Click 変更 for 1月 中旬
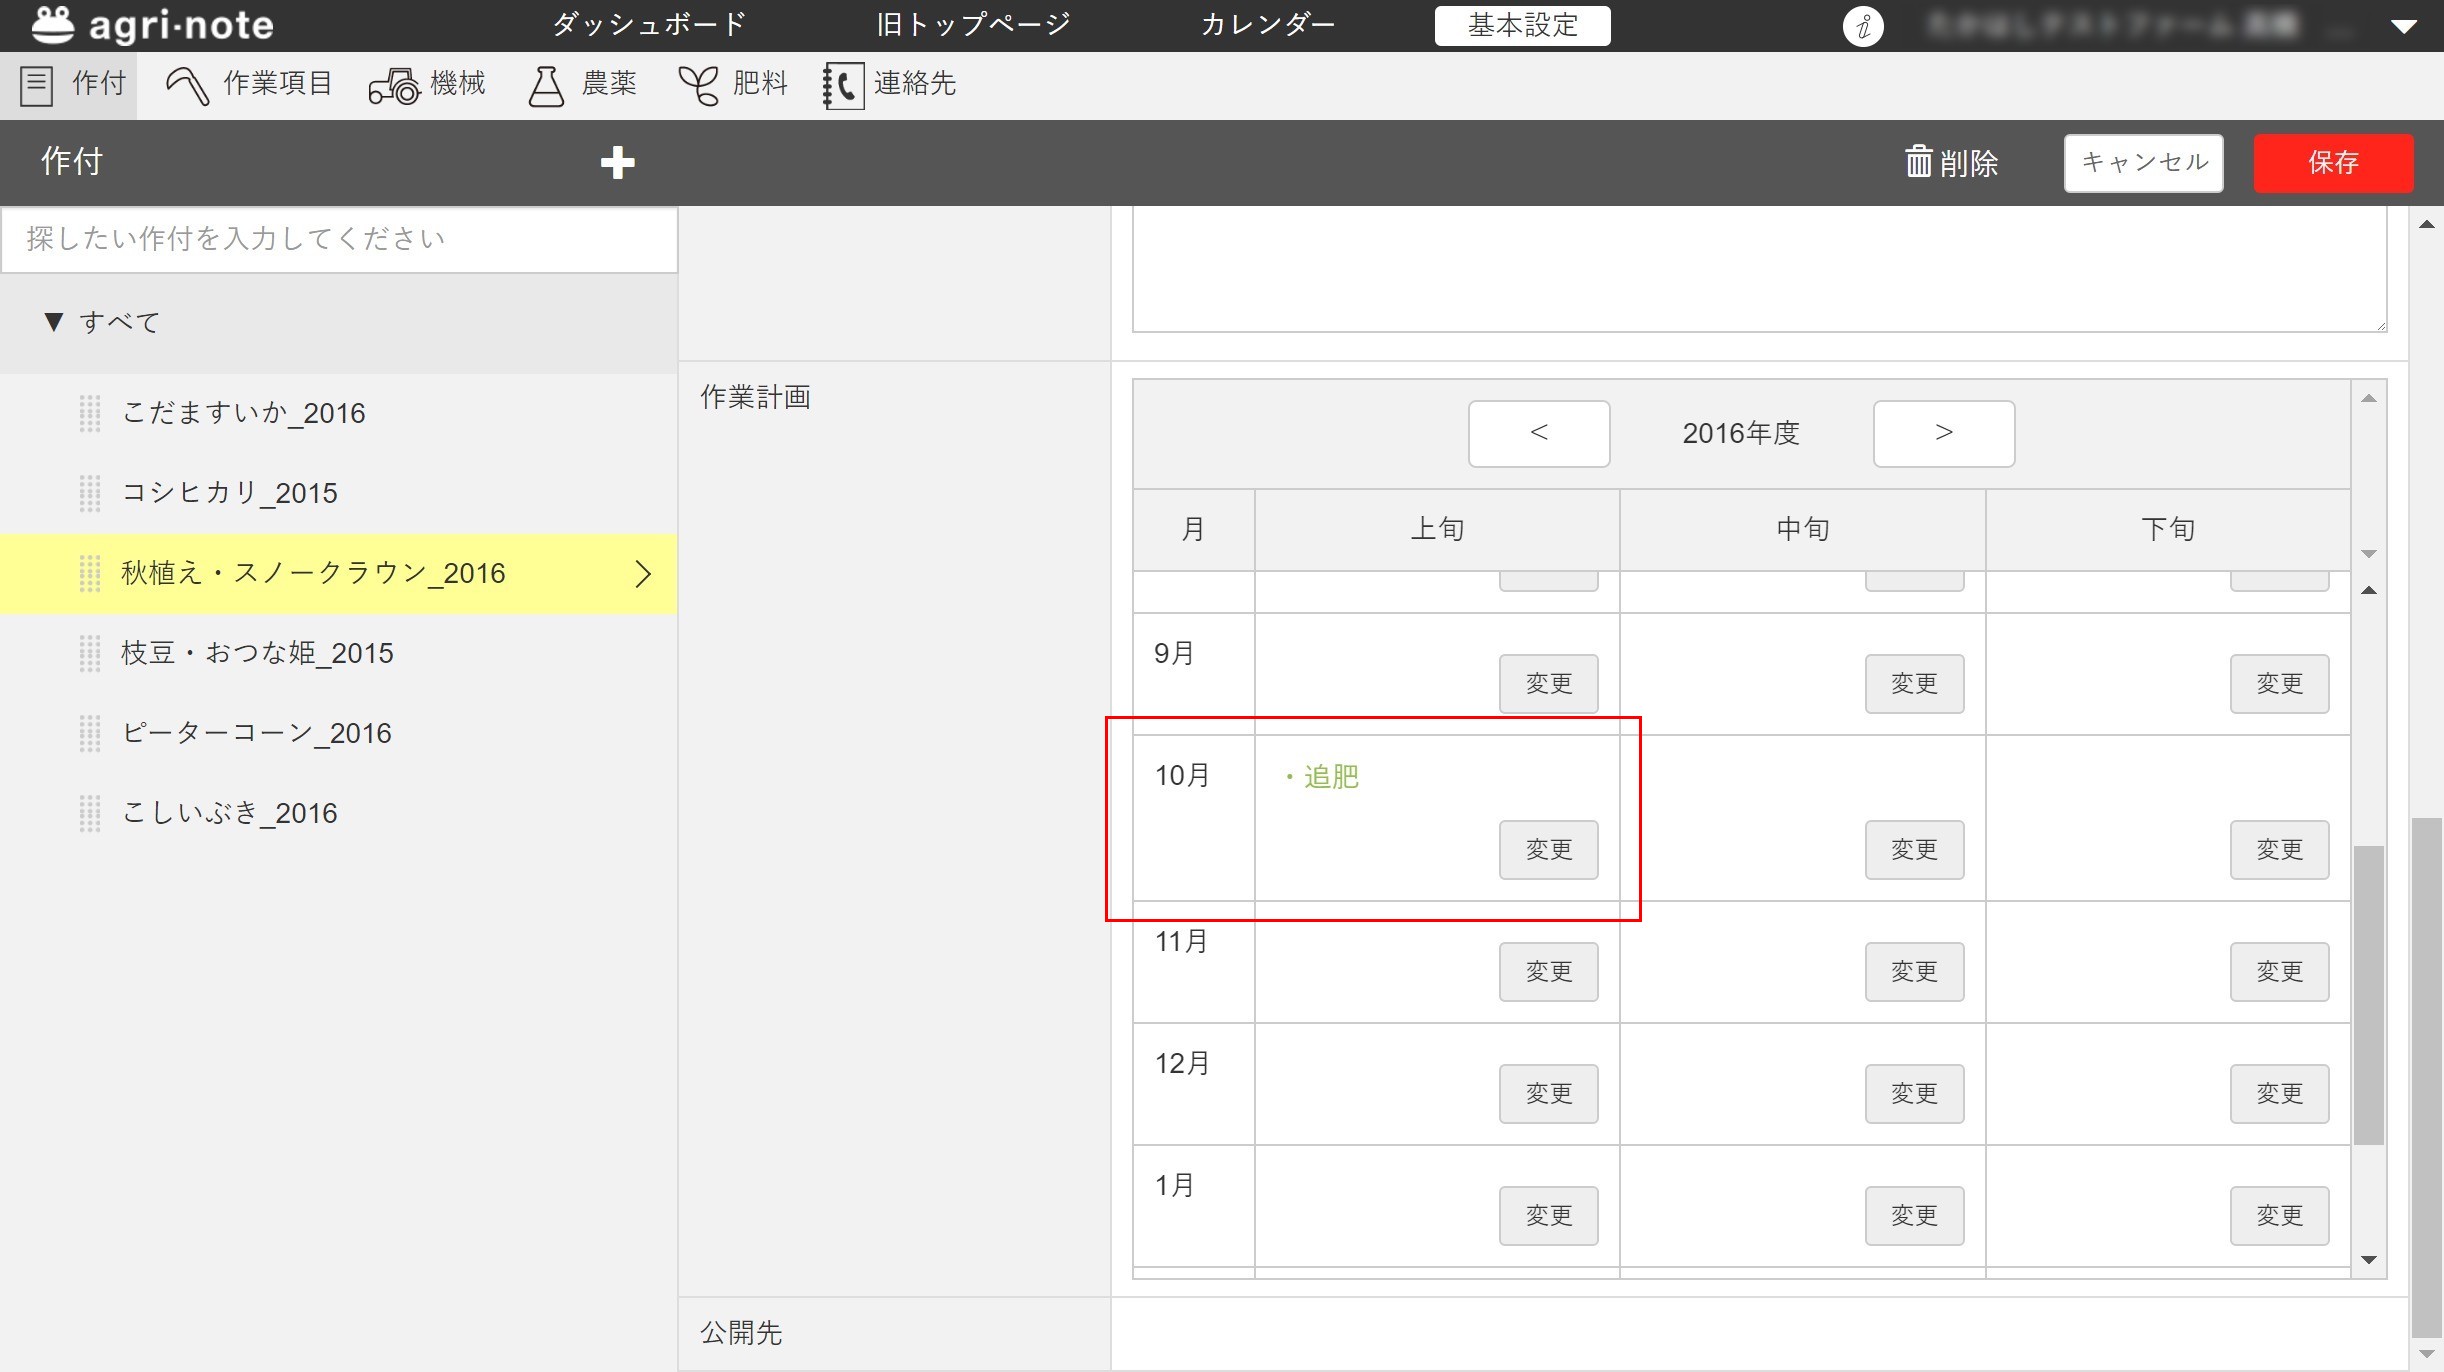The width and height of the screenshot is (2444, 1372). tap(1914, 1216)
